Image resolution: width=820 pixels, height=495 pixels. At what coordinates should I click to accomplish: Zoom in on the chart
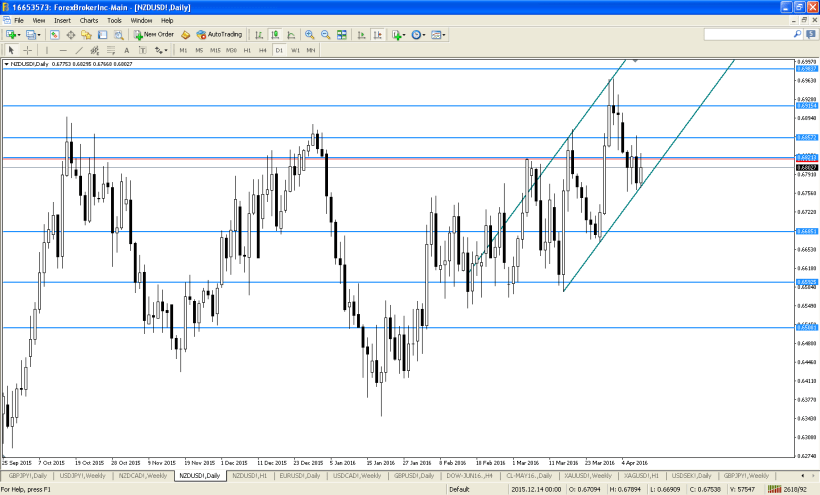(x=310, y=34)
